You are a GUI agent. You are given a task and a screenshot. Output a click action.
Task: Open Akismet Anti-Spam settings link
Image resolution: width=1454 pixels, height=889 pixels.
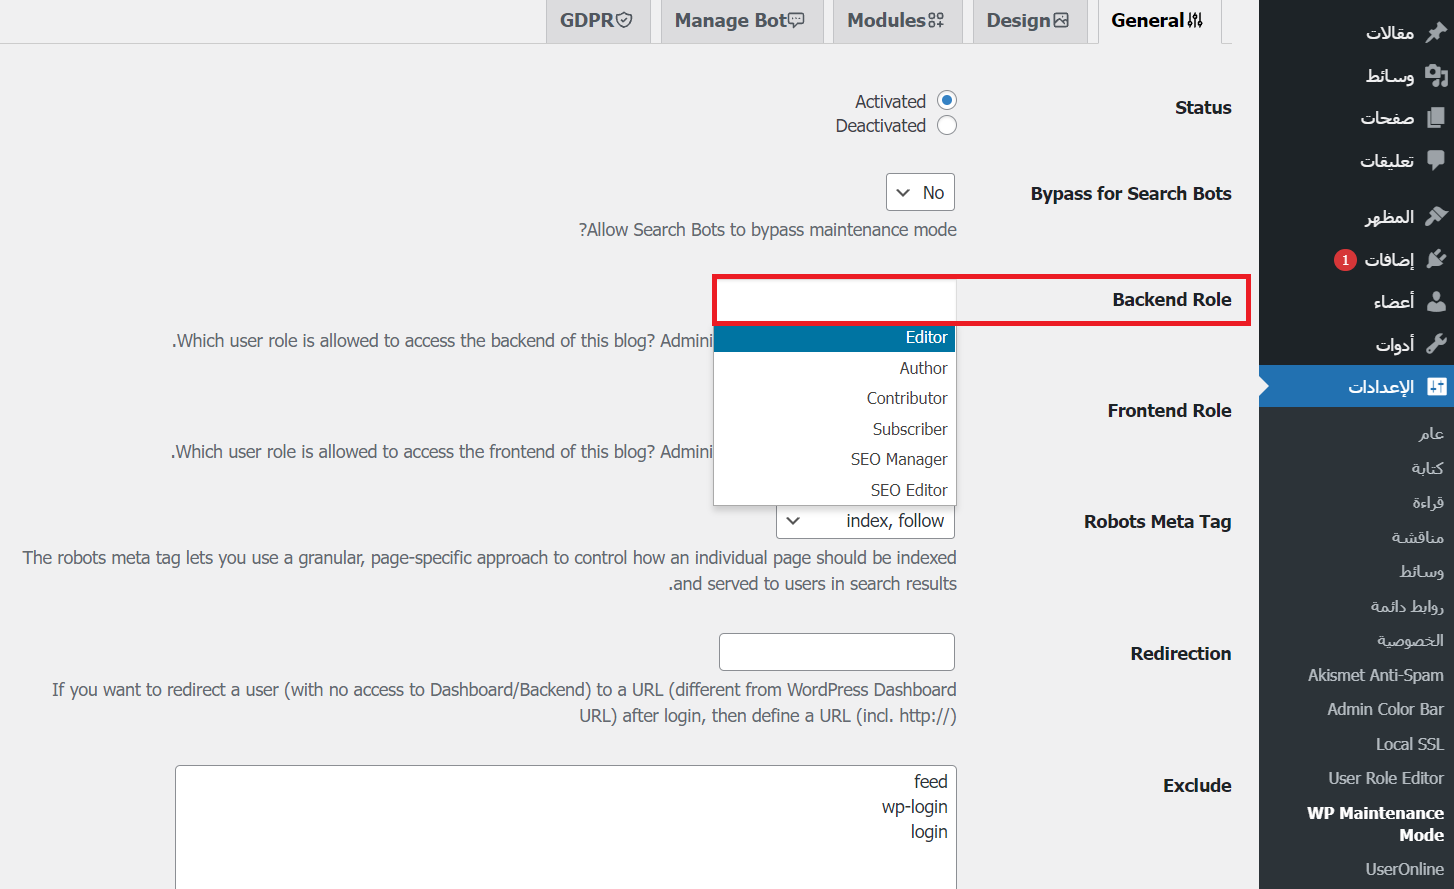[x=1375, y=675]
